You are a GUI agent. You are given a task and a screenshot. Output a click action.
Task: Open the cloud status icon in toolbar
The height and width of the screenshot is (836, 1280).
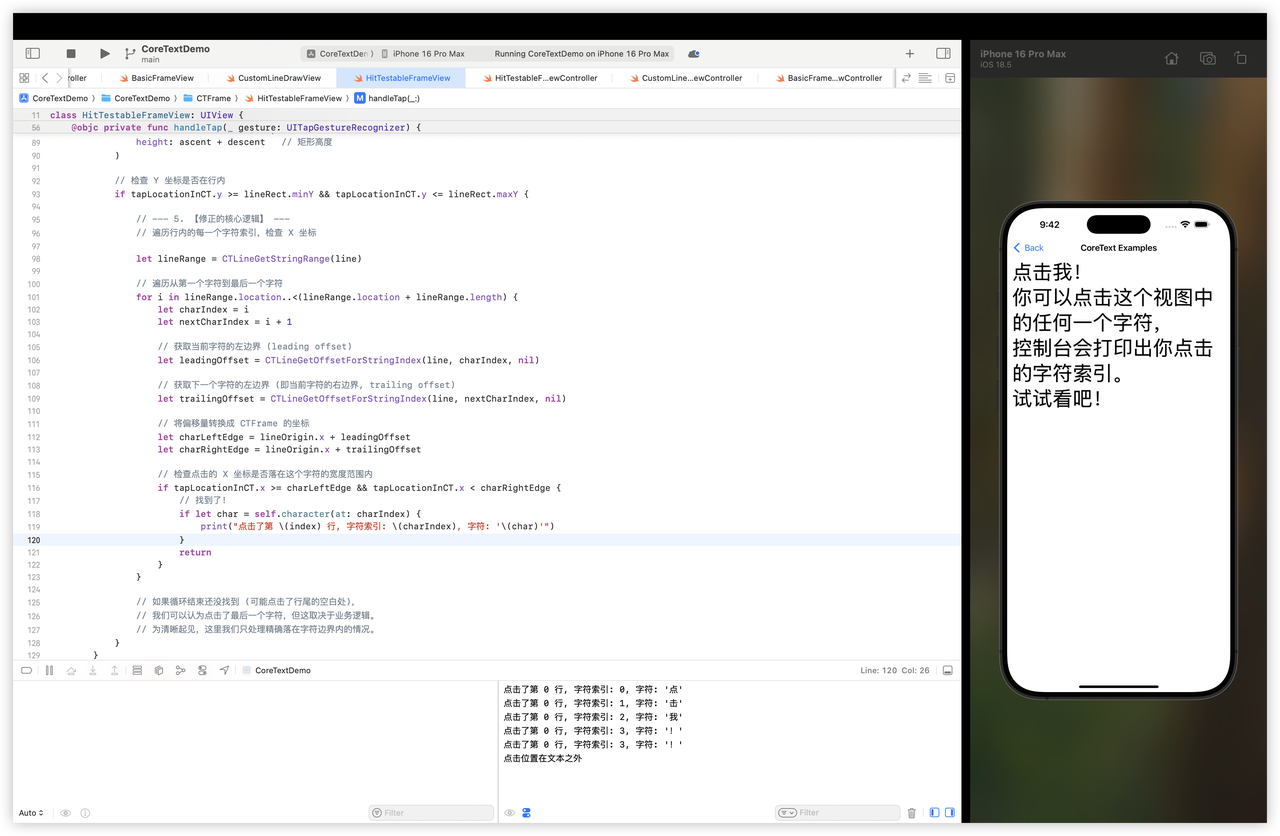[693, 54]
